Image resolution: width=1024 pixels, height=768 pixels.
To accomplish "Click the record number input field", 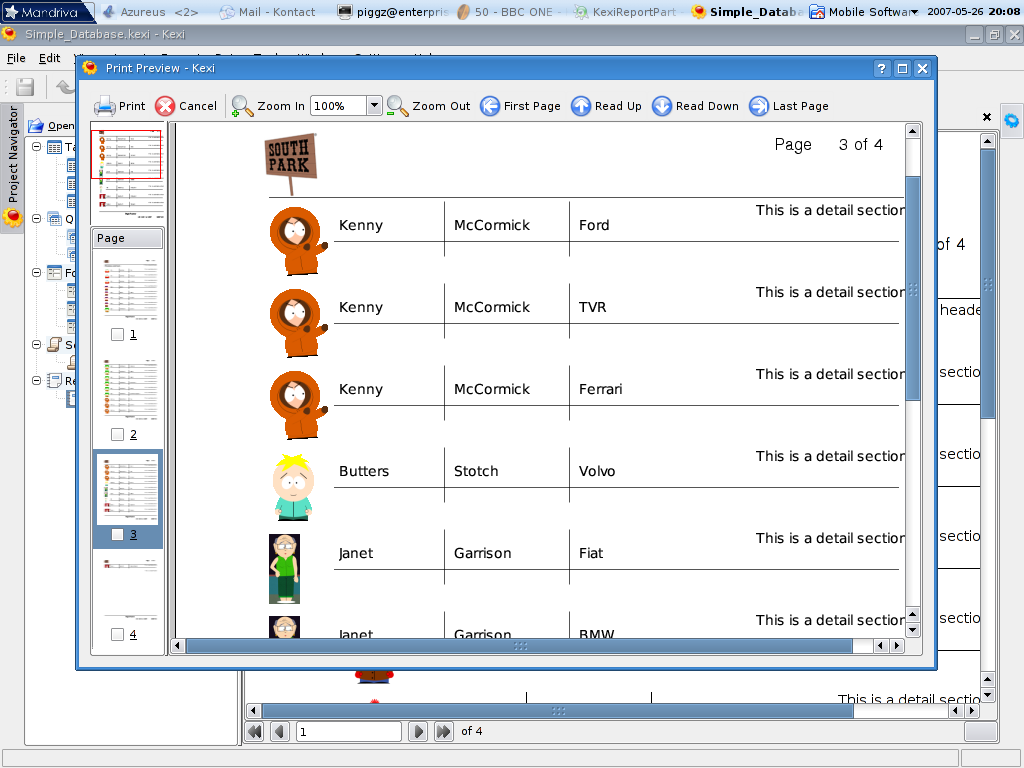I will [349, 731].
